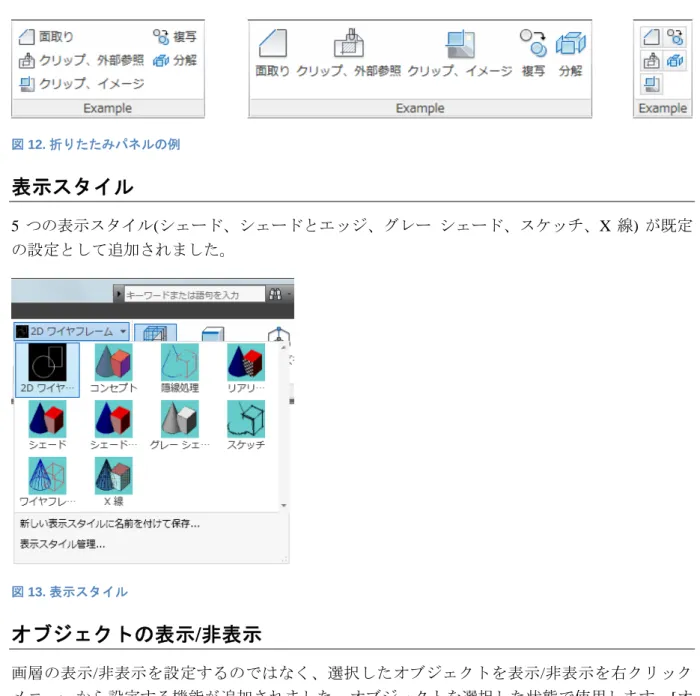Select the リアリ… visual style thumbnail
Image resolution: width=700 pixels, height=696 pixels.
[246, 370]
